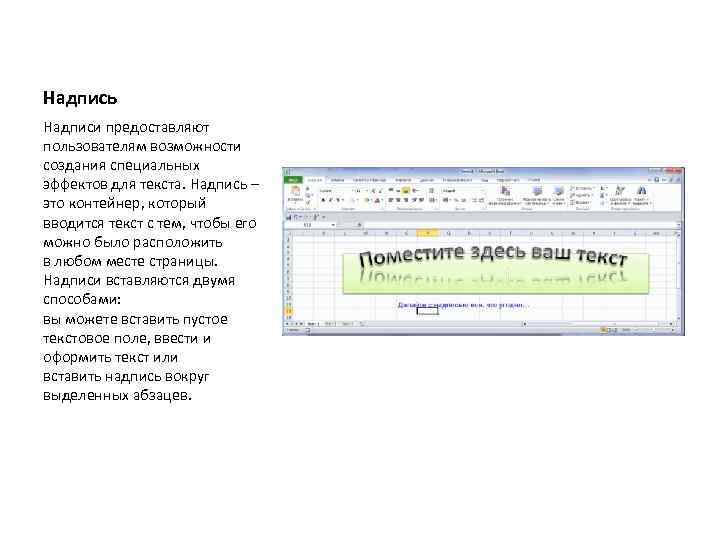Click the formula bar input area
720x540 pixels.
[521, 225]
